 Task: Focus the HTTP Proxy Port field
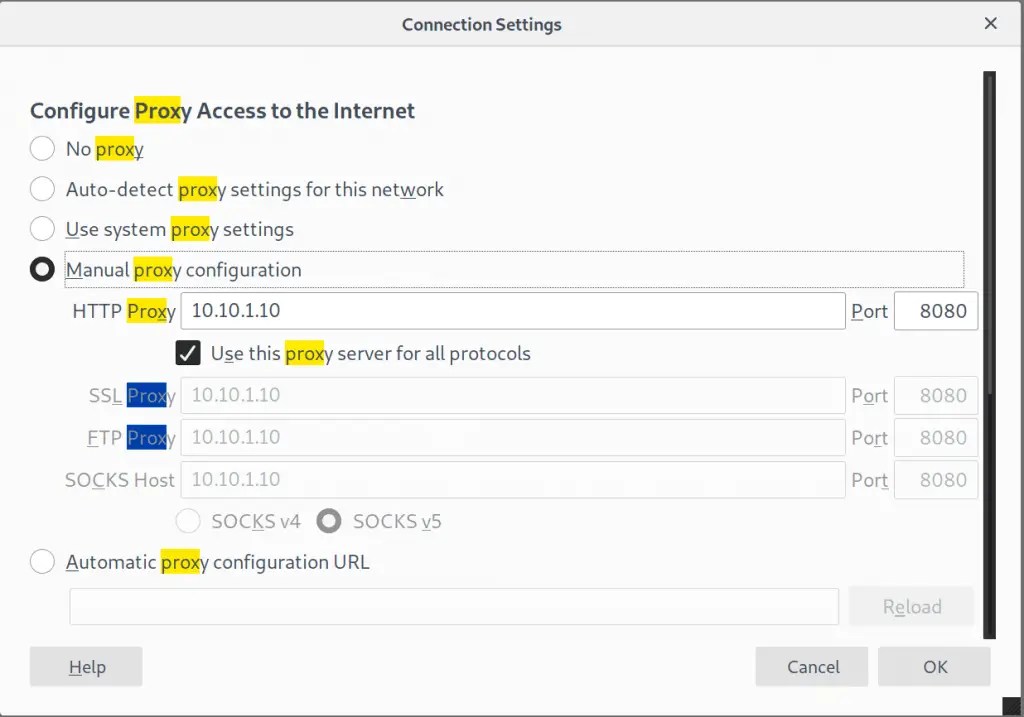pos(936,311)
